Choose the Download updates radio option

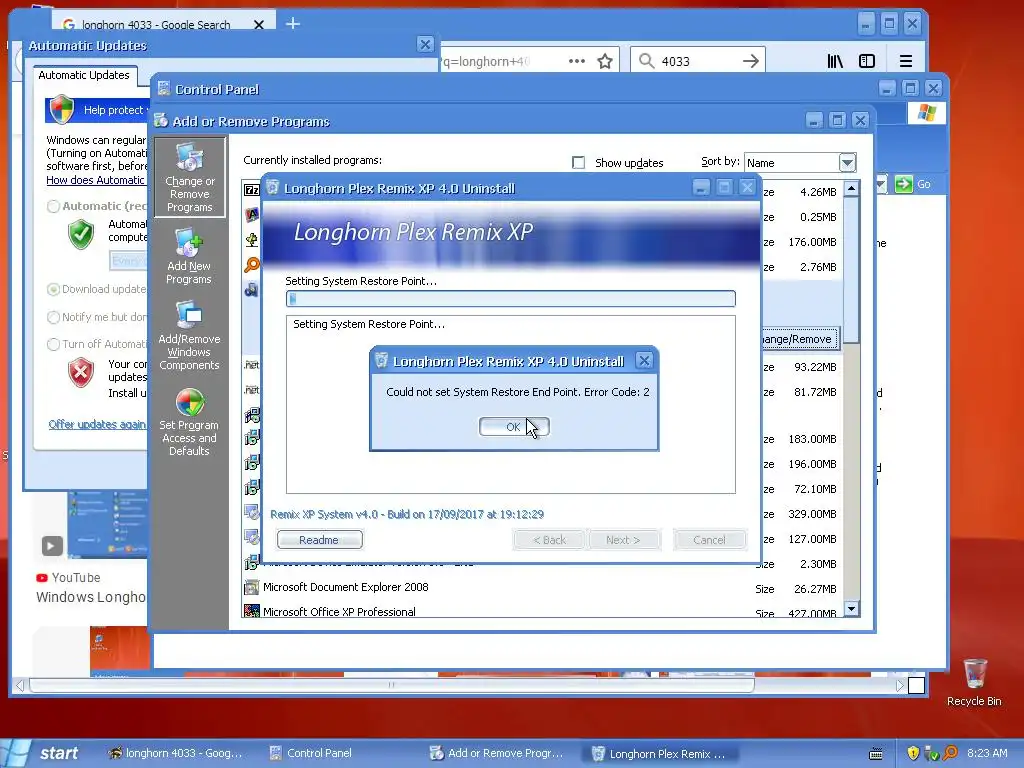(54, 289)
